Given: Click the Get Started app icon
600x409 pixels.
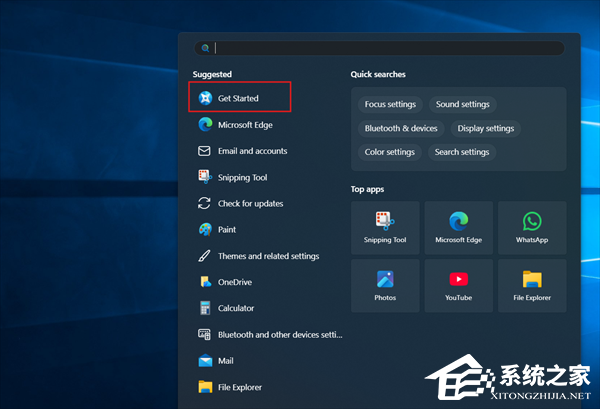Looking at the screenshot, I should tap(205, 98).
